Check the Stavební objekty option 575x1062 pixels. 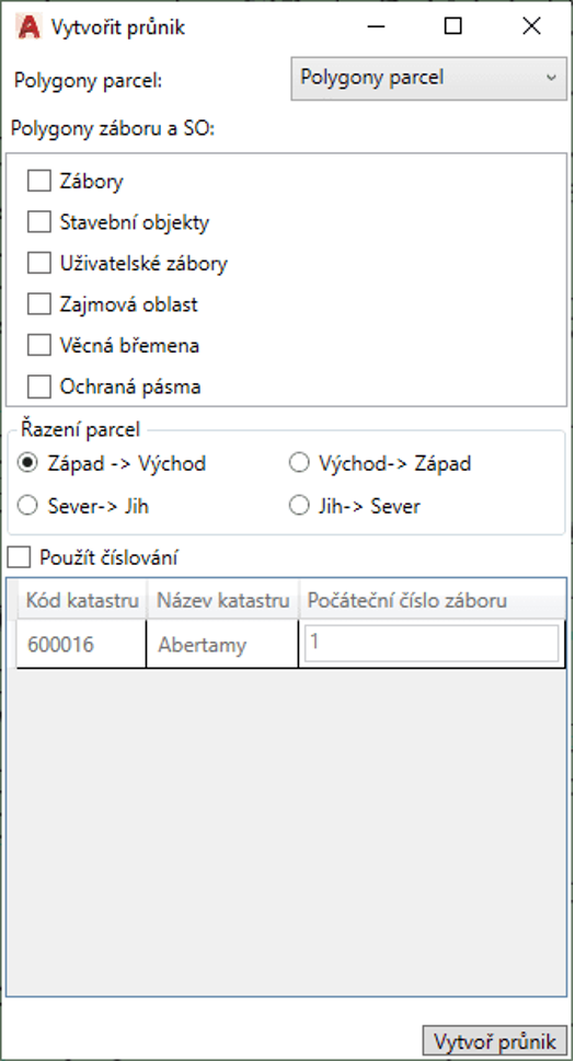(x=39, y=222)
